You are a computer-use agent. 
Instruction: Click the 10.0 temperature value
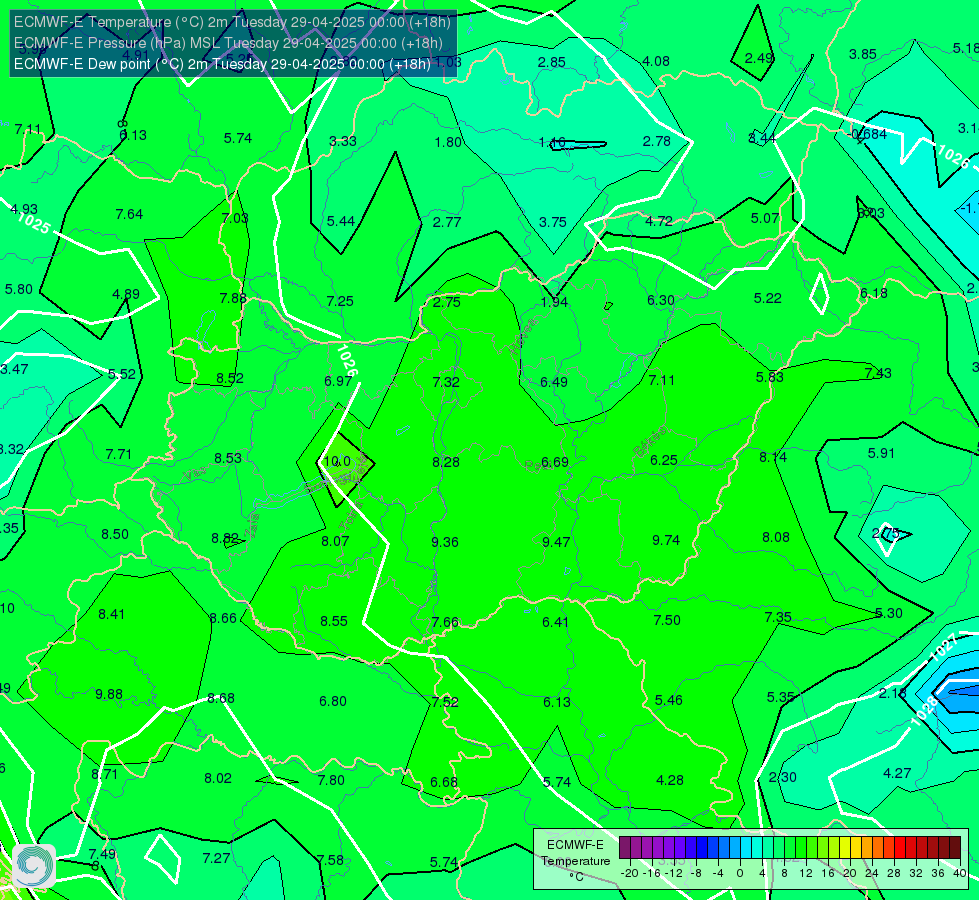point(338,461)
